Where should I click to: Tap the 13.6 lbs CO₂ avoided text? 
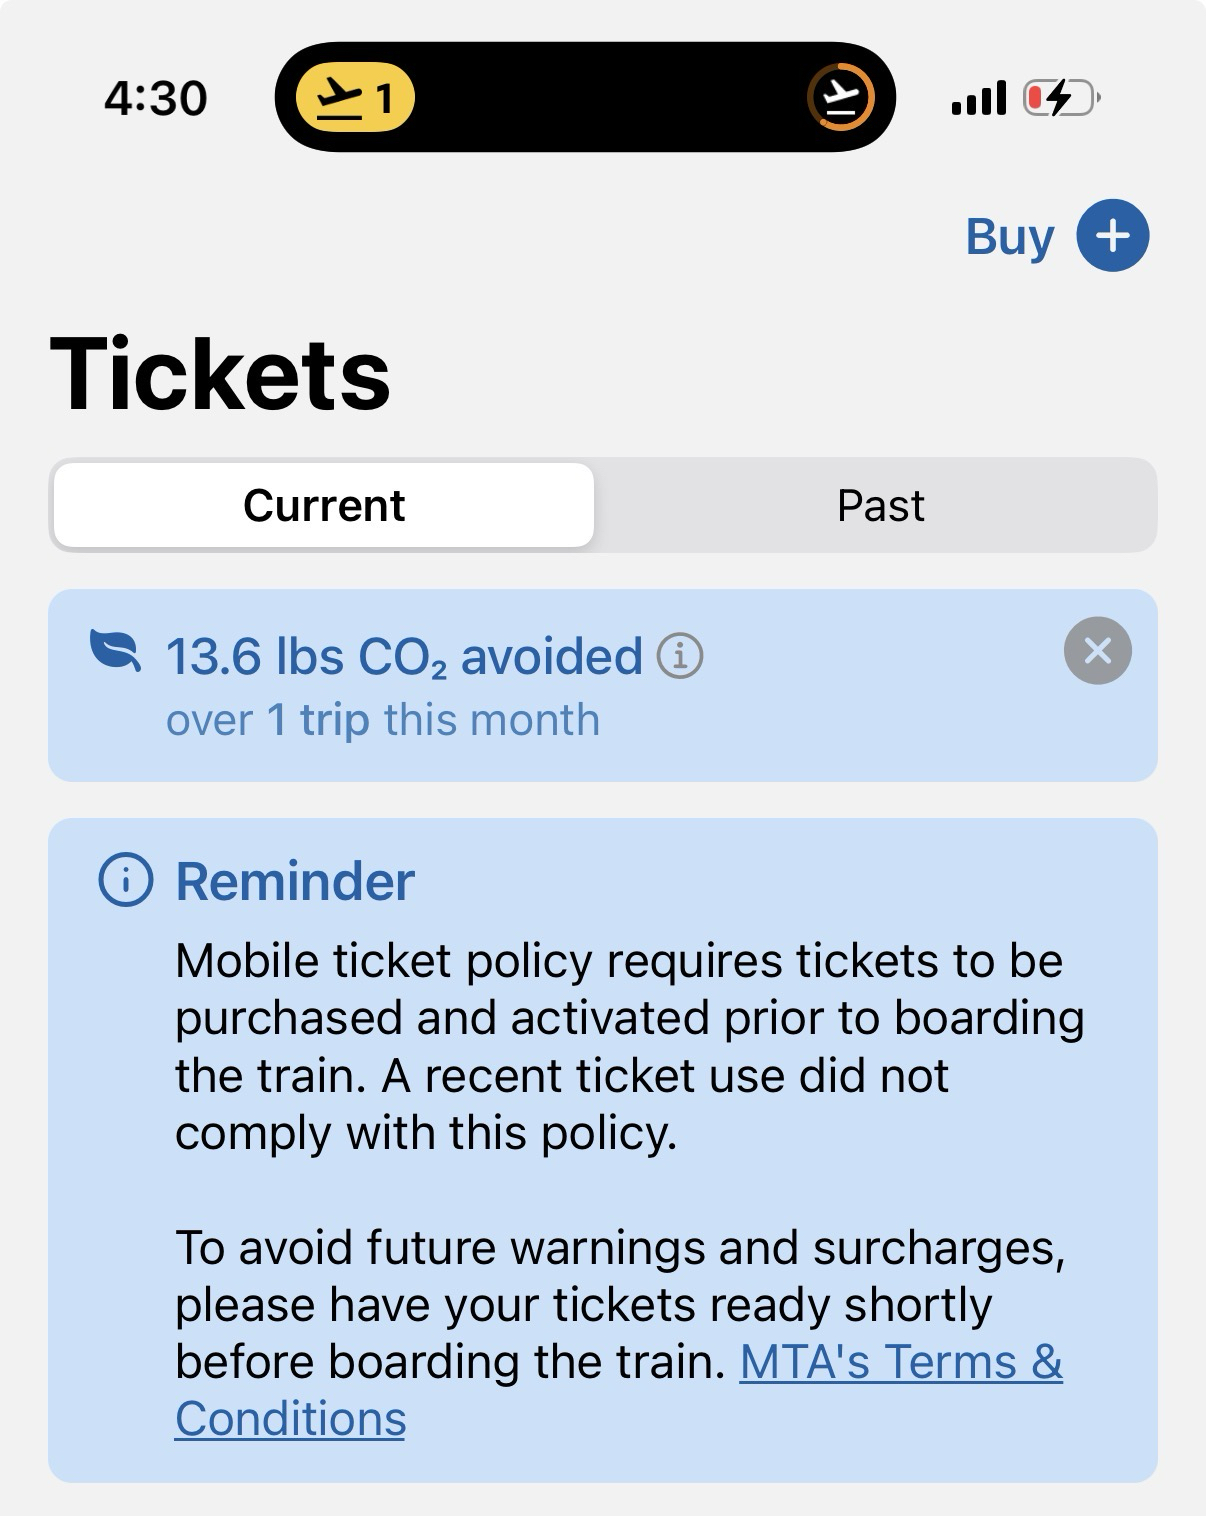click(404, 657)
